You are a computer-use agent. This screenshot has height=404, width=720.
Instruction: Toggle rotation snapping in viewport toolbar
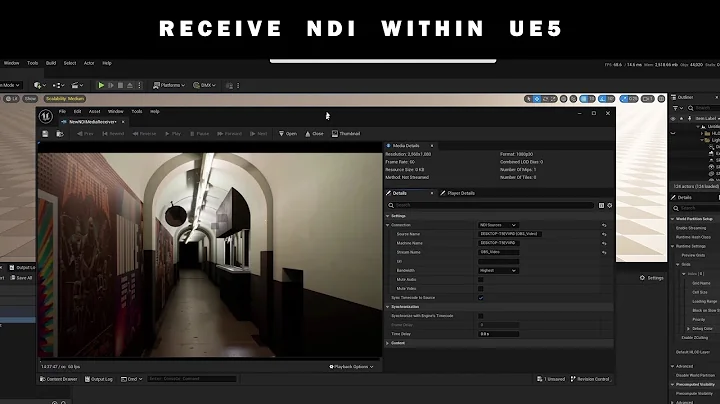pyautogui.click(x=602, y=99)
